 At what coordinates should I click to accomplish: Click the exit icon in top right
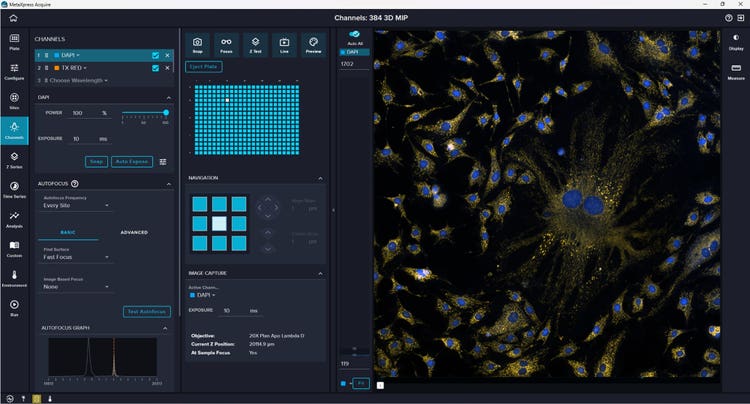(741, 18)
